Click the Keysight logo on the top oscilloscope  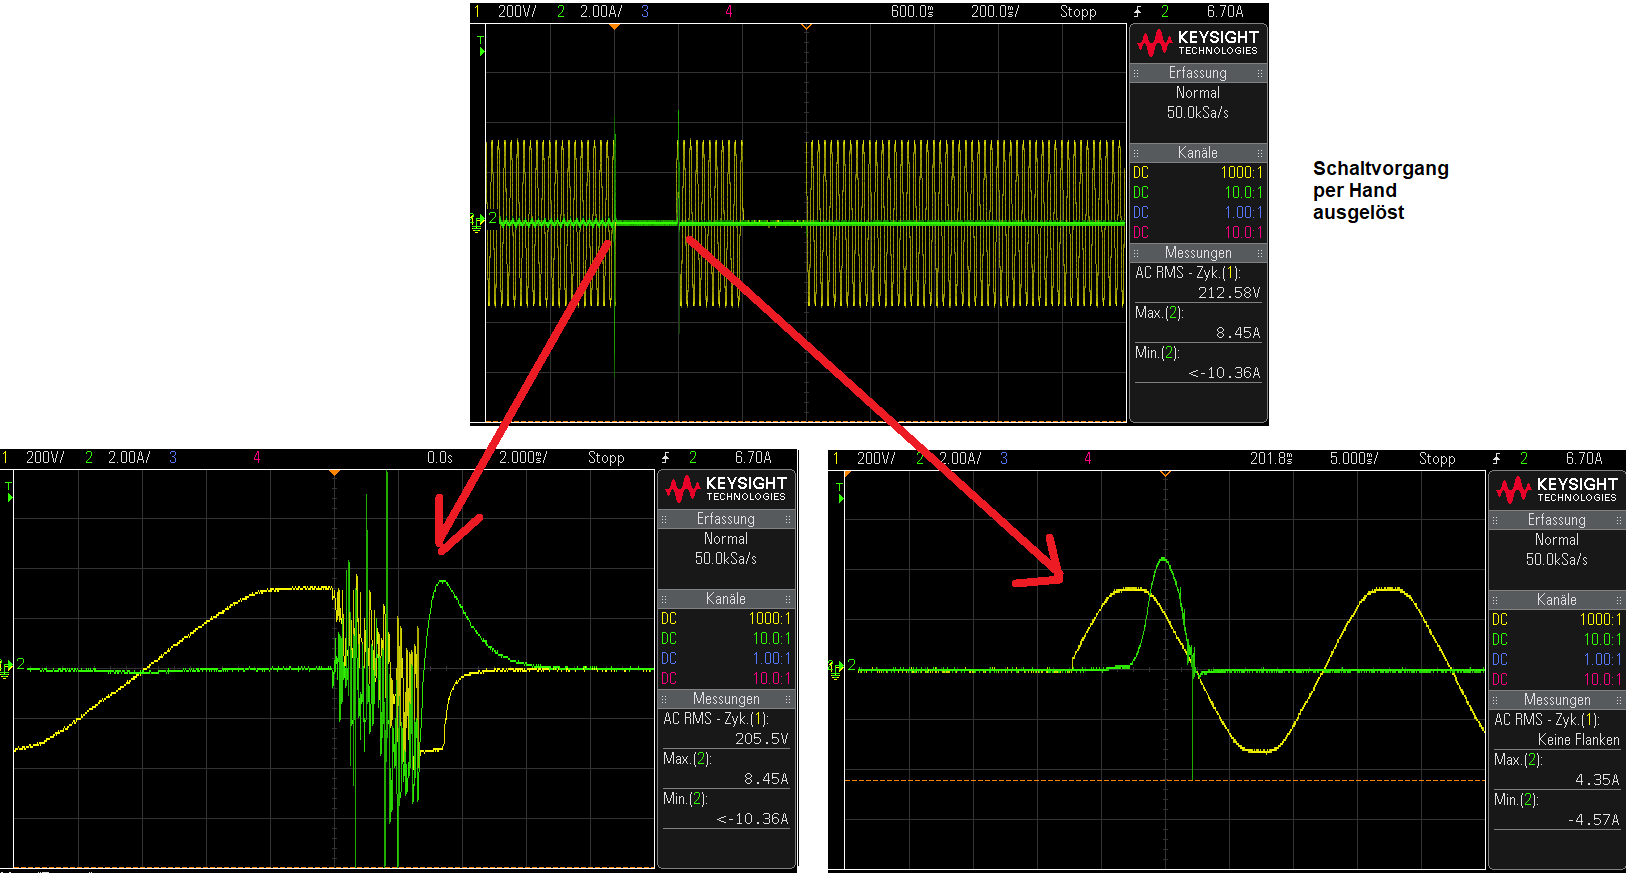[1198, 43]
